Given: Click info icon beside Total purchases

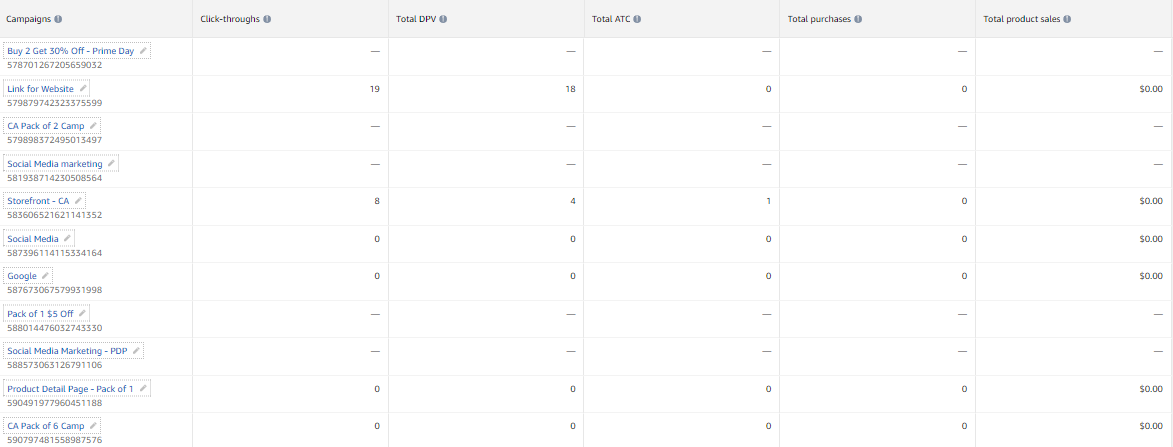Looking at the screenshot, I should tap(859, 19).
